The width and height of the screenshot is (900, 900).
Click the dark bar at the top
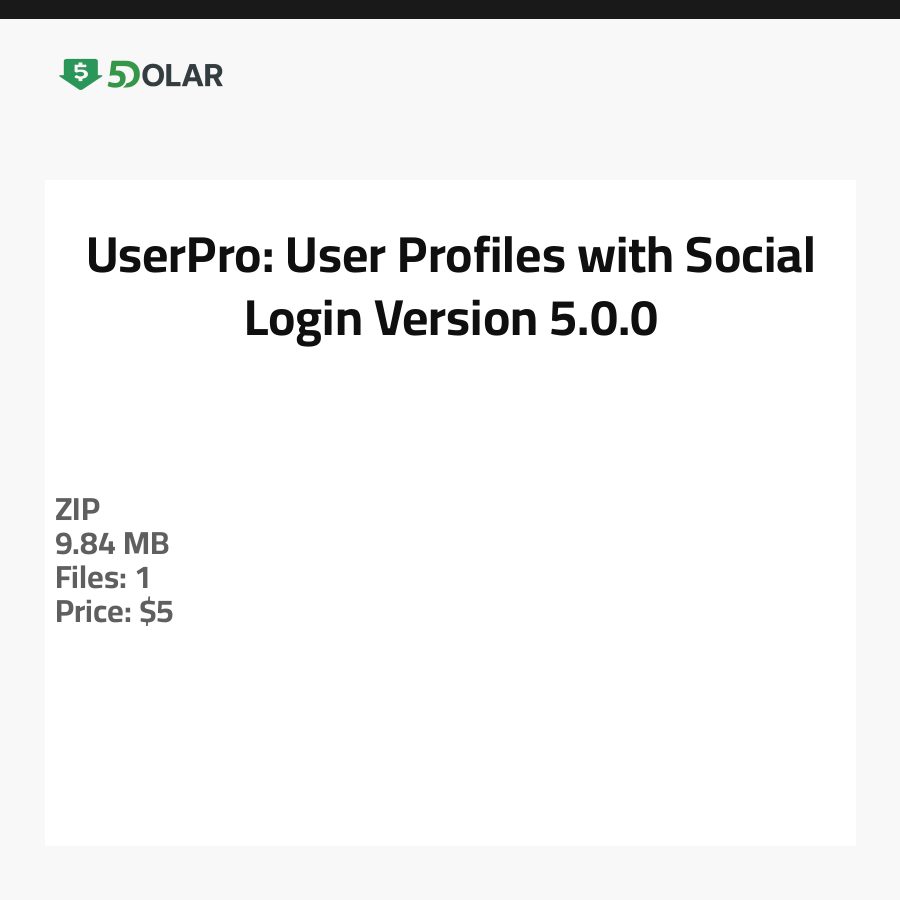point(450,9)
